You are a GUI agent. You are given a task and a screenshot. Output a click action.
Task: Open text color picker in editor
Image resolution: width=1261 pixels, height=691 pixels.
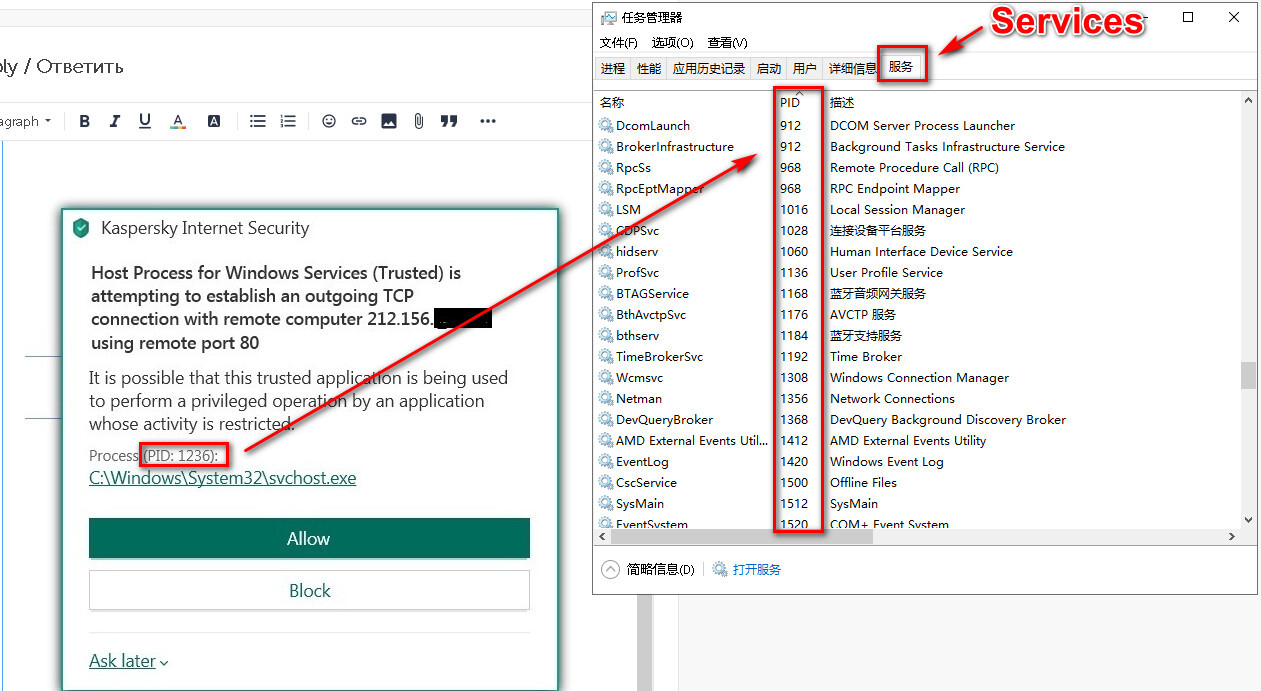pyautogui.click(x=178, y=121)
